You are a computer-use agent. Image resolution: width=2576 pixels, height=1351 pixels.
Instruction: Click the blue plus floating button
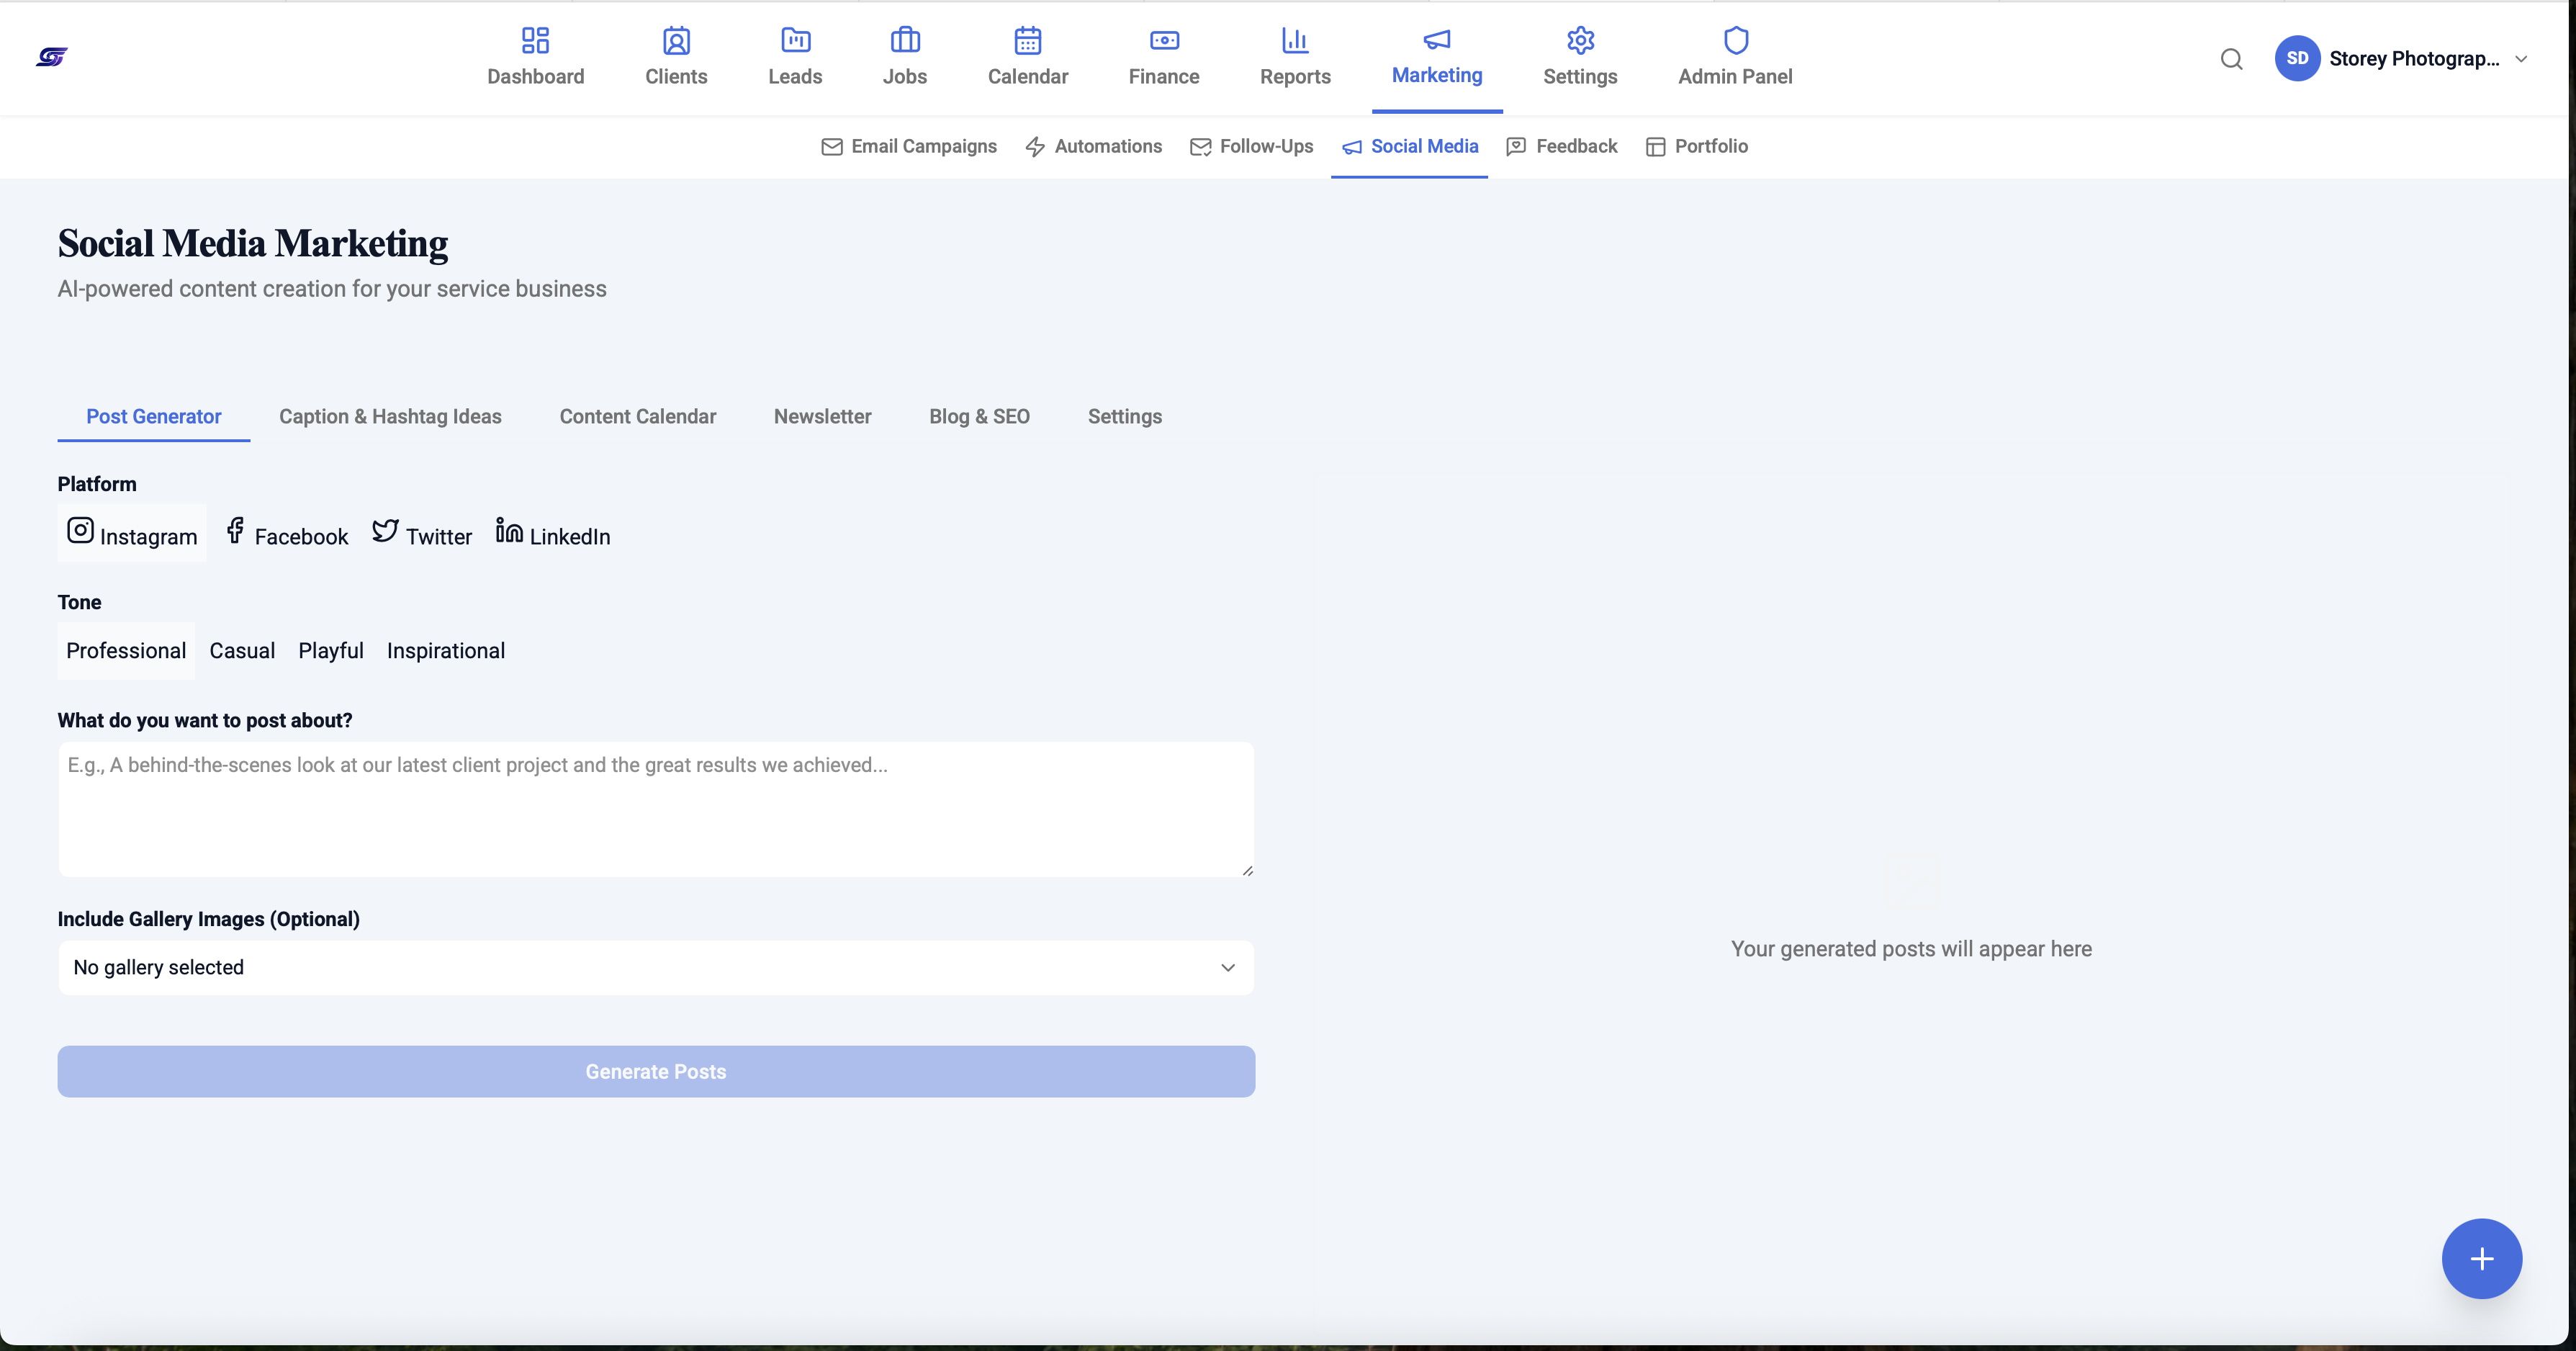[2481, 1258]
